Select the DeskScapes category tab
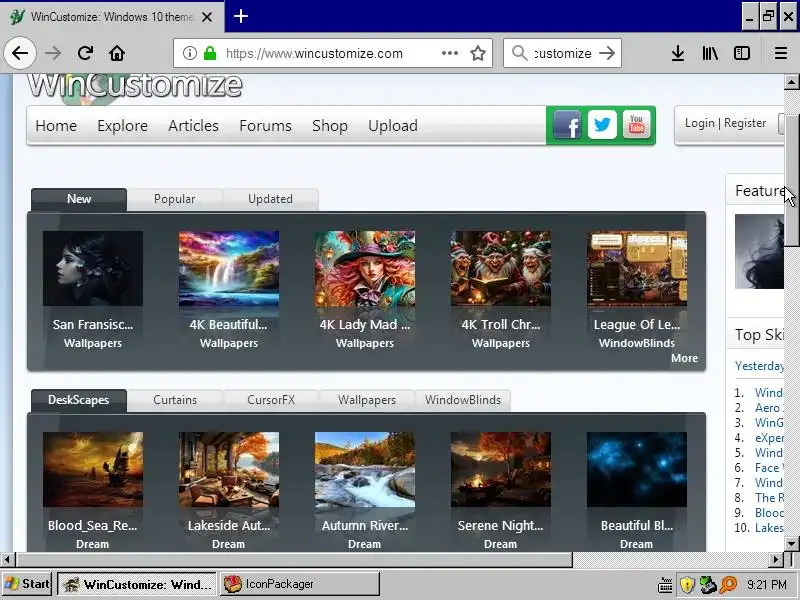The width and height of the screenshot is (800, 600). pos(79,400)
